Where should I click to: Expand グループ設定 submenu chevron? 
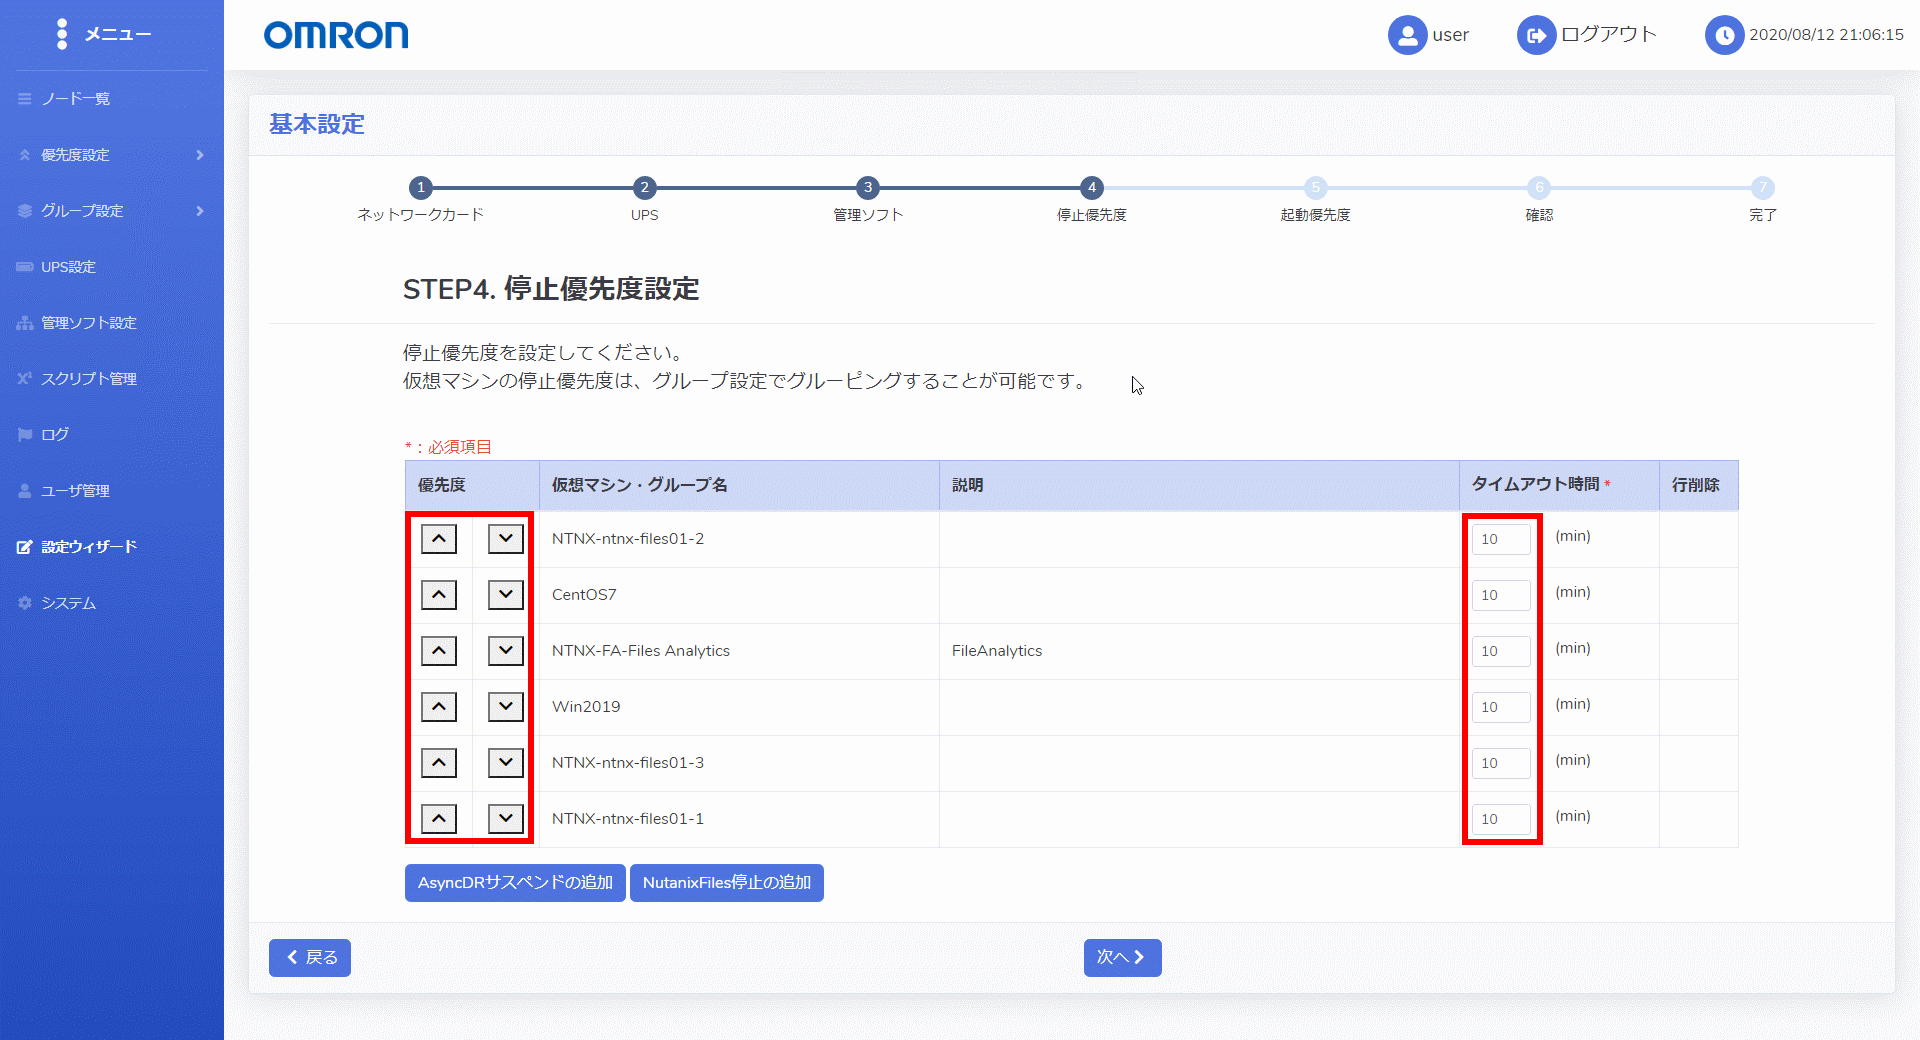click(200, 211)
